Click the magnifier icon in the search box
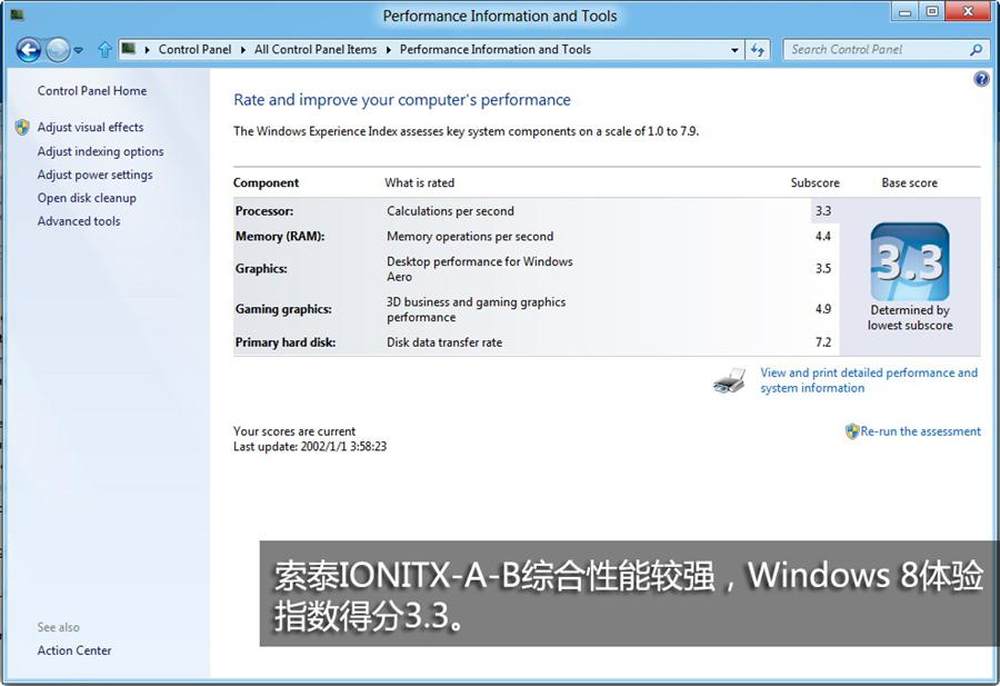The height and width of the screenshot is (686, 1000). click(x=976, y=49)
